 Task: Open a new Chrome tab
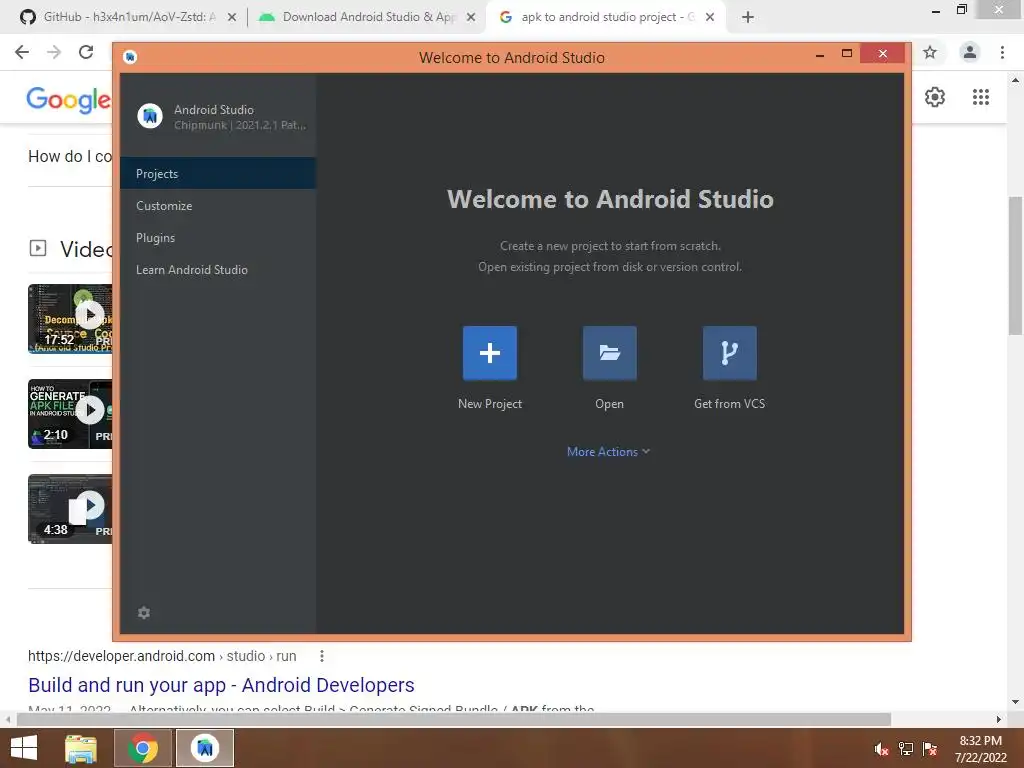point(748,18)
